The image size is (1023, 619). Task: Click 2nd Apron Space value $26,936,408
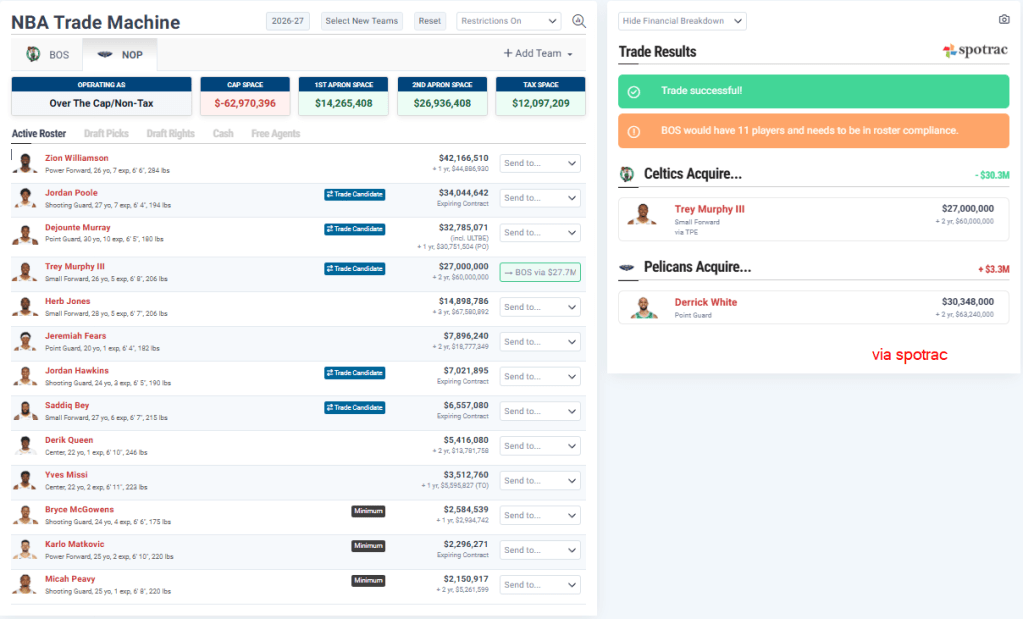coord(442,103)
